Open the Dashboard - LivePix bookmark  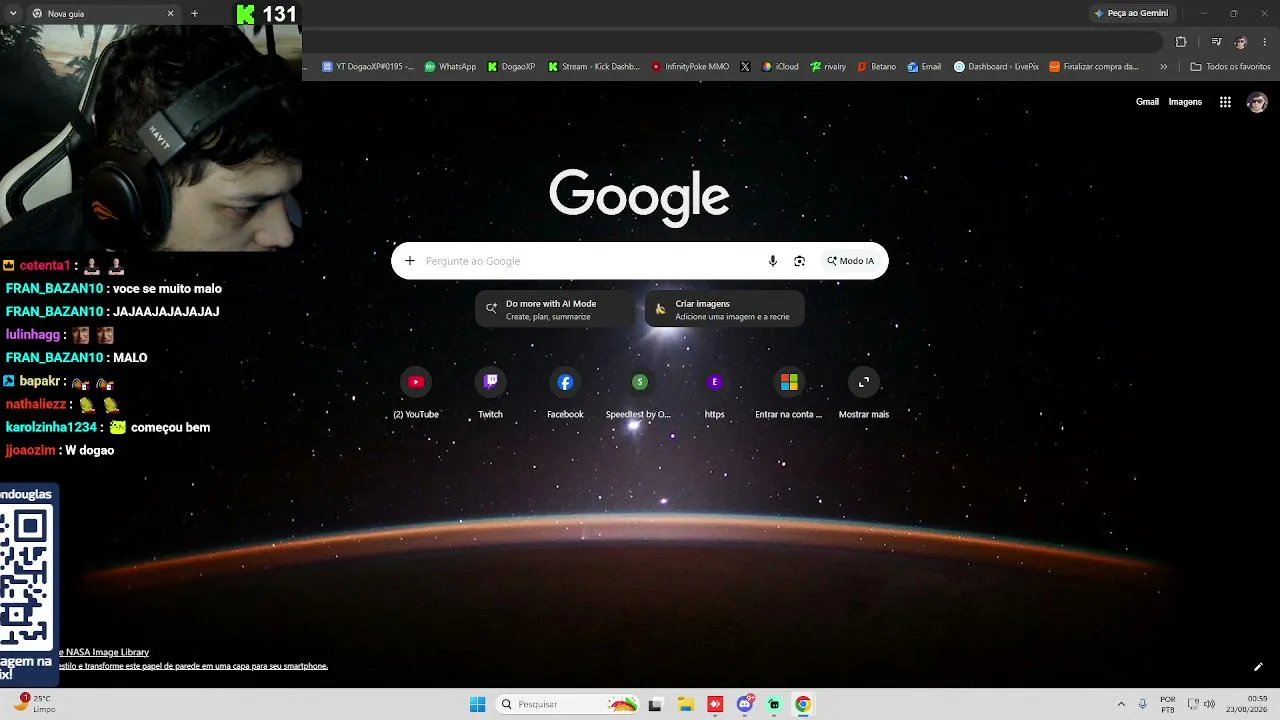pyautogui.click(x=996, y=67)
